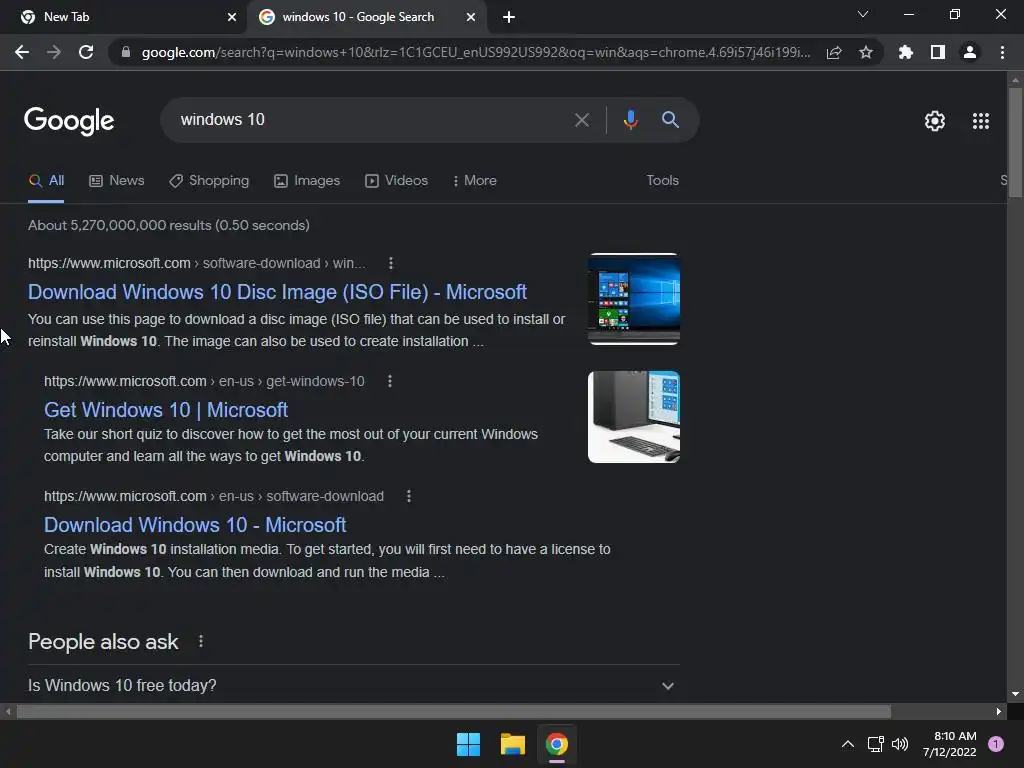1024x768 pixels.
Task: Open the Windows laptop thumbnail image
Action: click(x=633, y=299)
